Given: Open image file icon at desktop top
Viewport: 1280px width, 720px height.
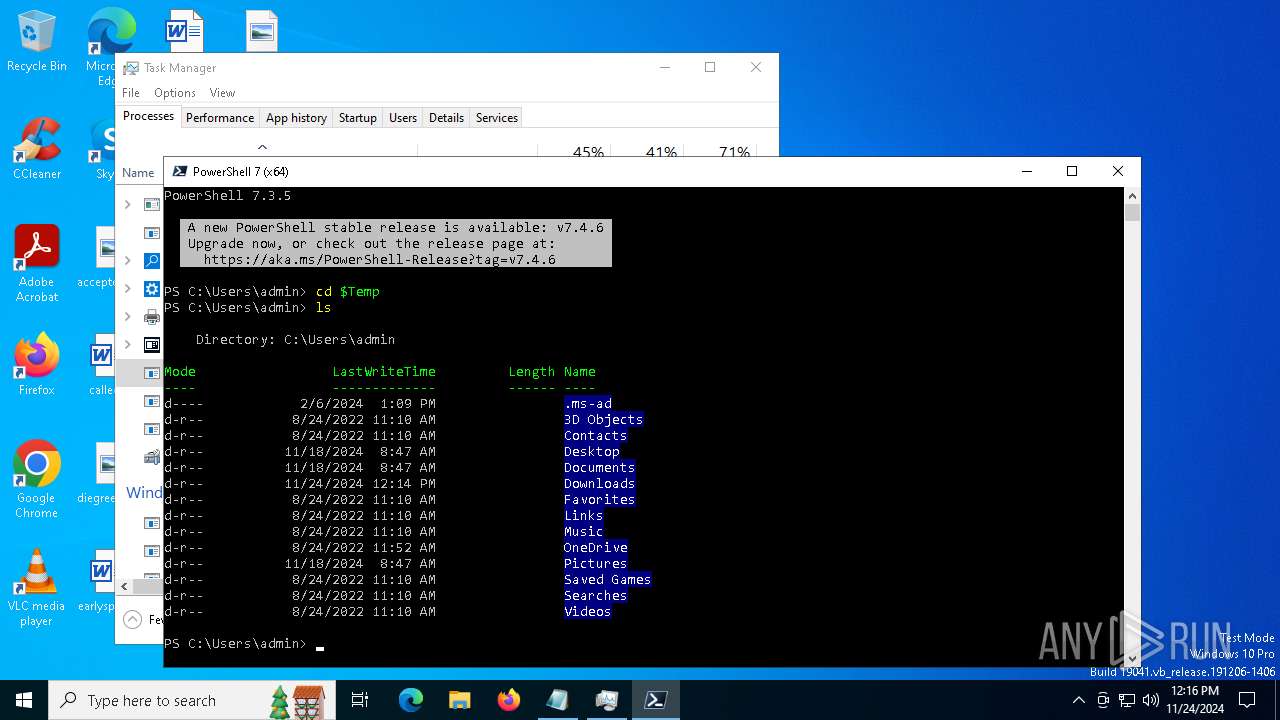Looking at the screenshot, I should (261, 30).
